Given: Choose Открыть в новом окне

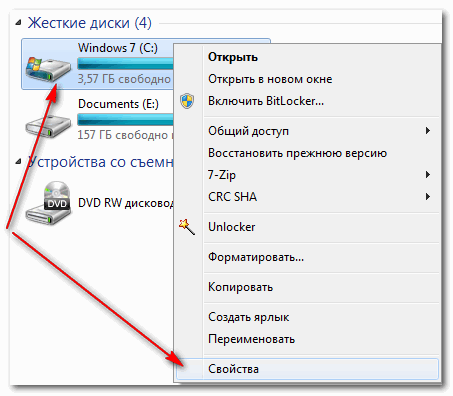Looking at the screenshot, I should [307, 79].
